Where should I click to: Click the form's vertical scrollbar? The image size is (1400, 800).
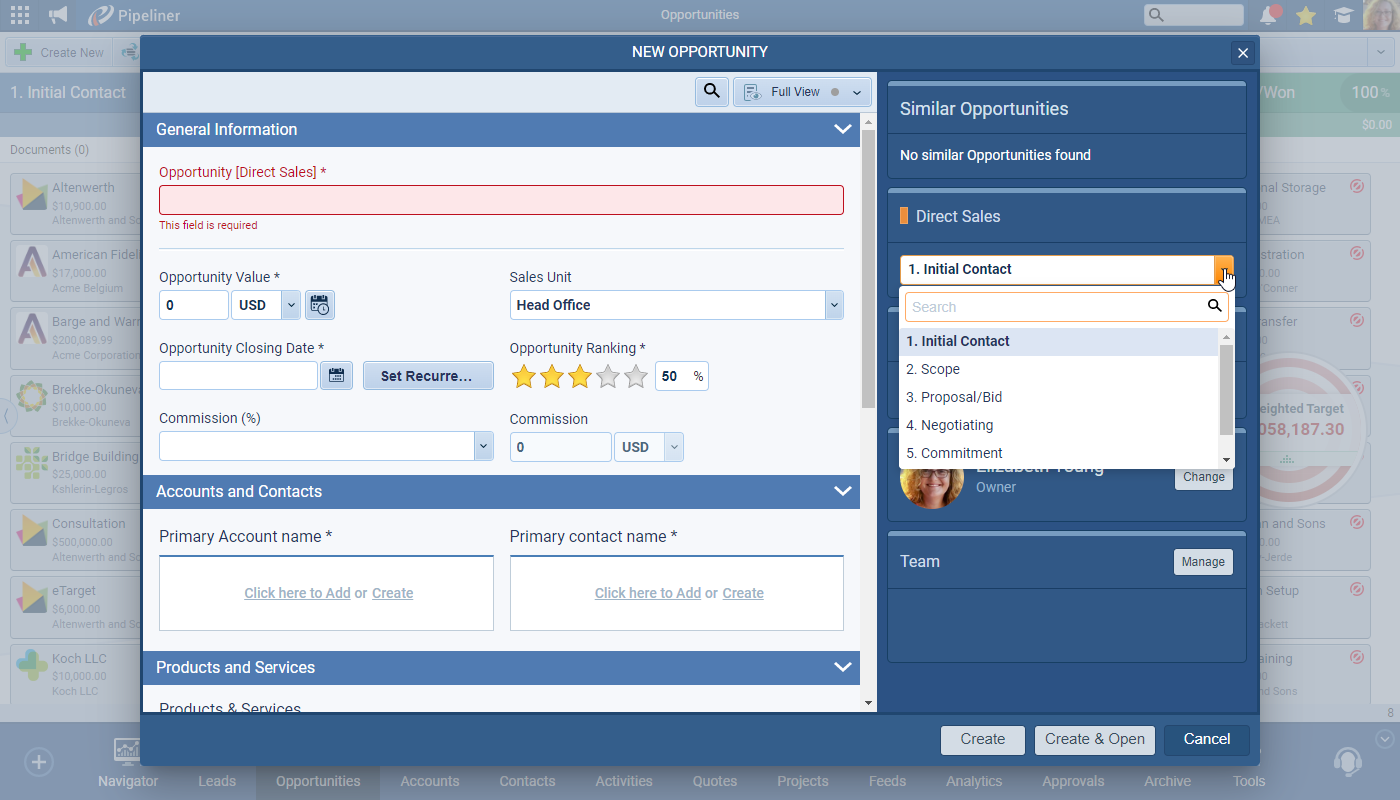click(x=868, y=270)
